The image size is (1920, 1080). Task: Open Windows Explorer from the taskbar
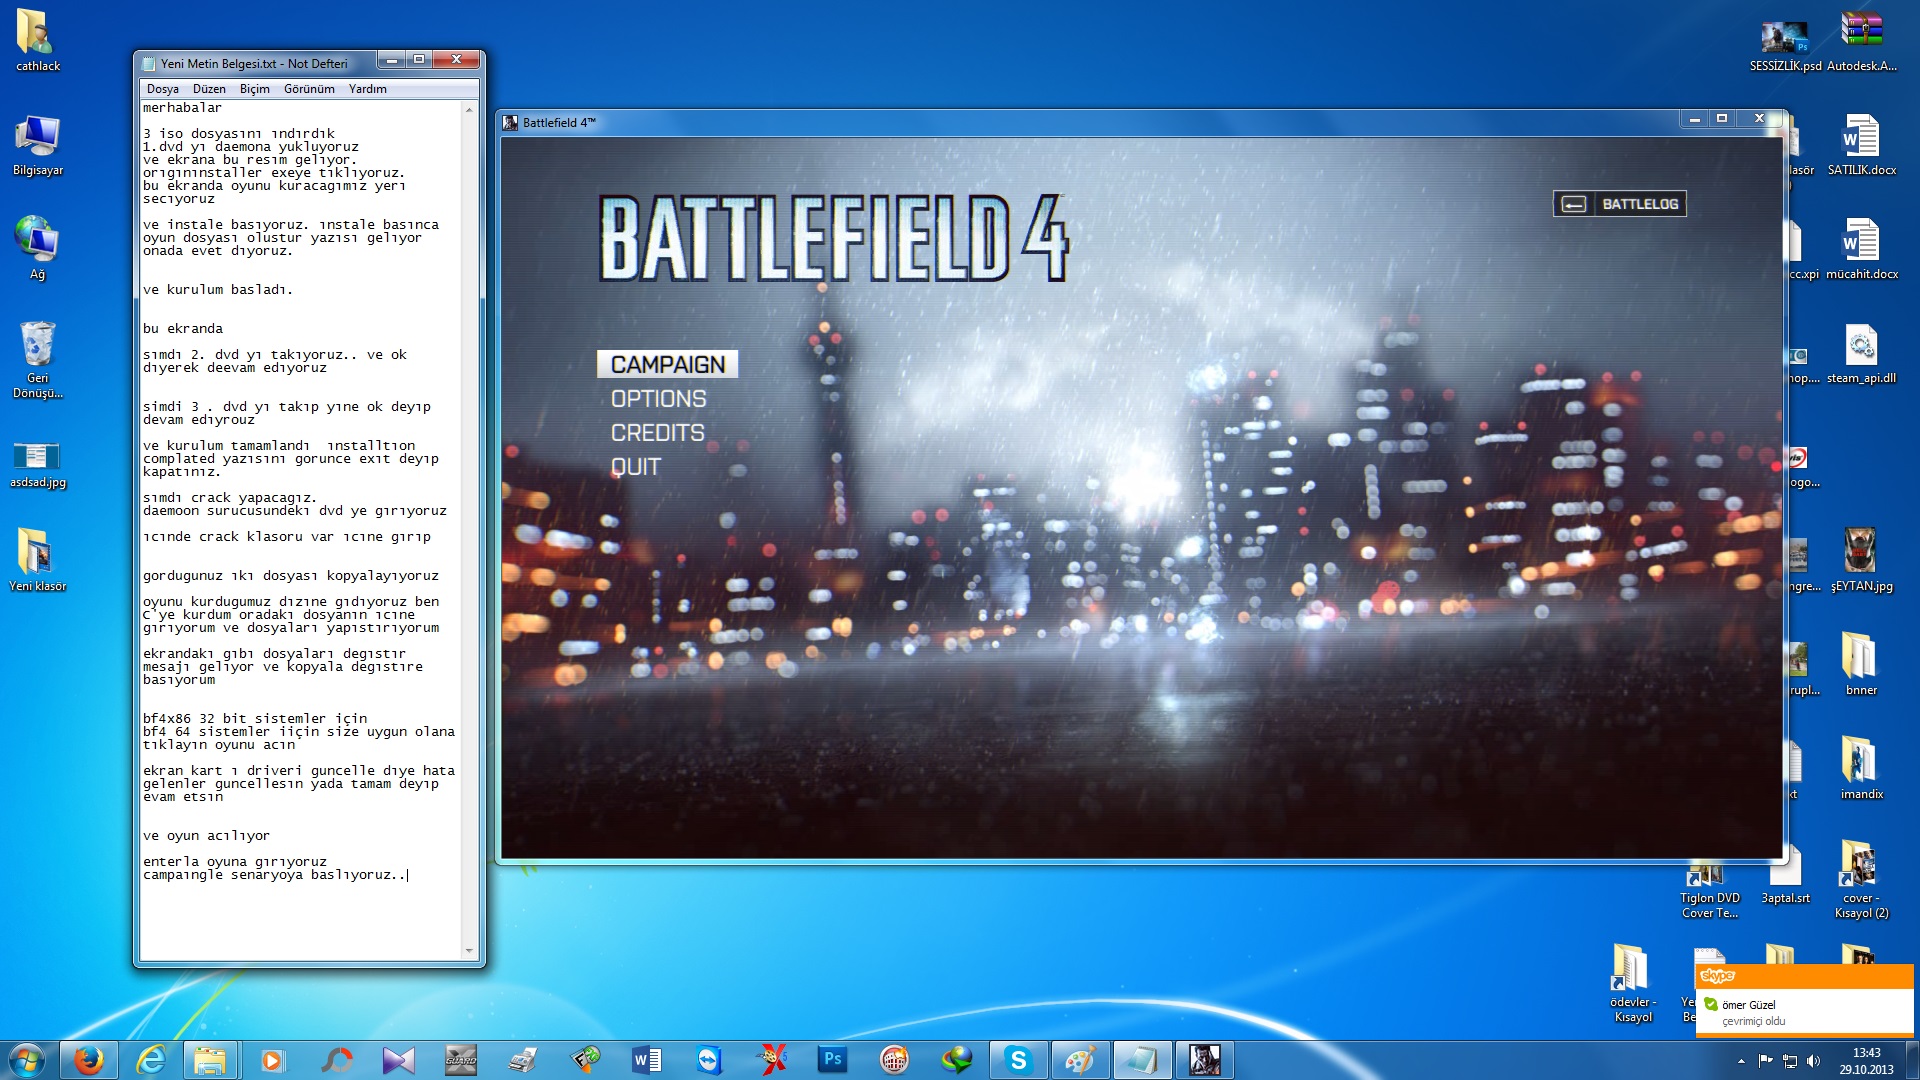tap(210, 1060)
